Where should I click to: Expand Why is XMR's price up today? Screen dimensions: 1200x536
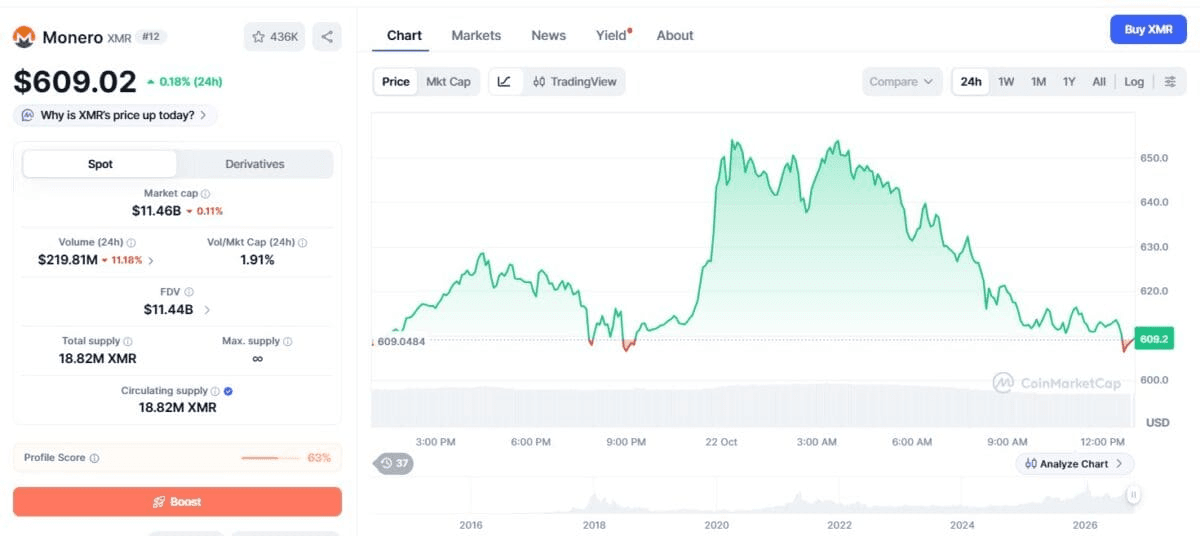116,115
